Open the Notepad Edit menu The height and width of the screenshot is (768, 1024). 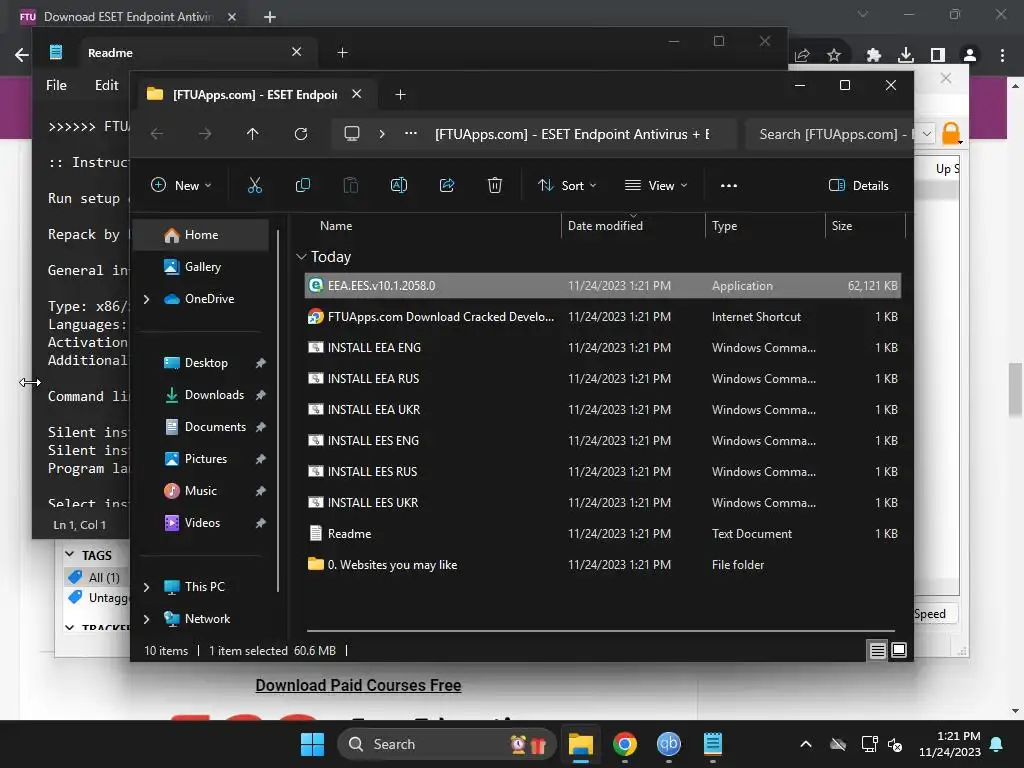[x=106, y=85]
